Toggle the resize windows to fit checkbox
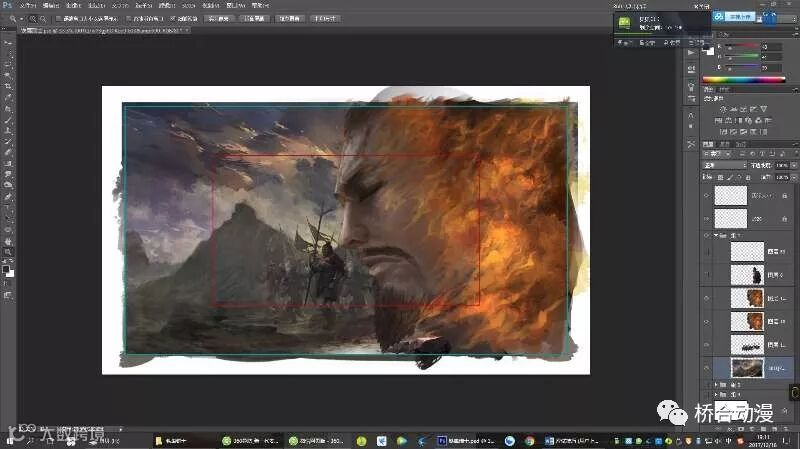800x449 pixels. (59, 19)
